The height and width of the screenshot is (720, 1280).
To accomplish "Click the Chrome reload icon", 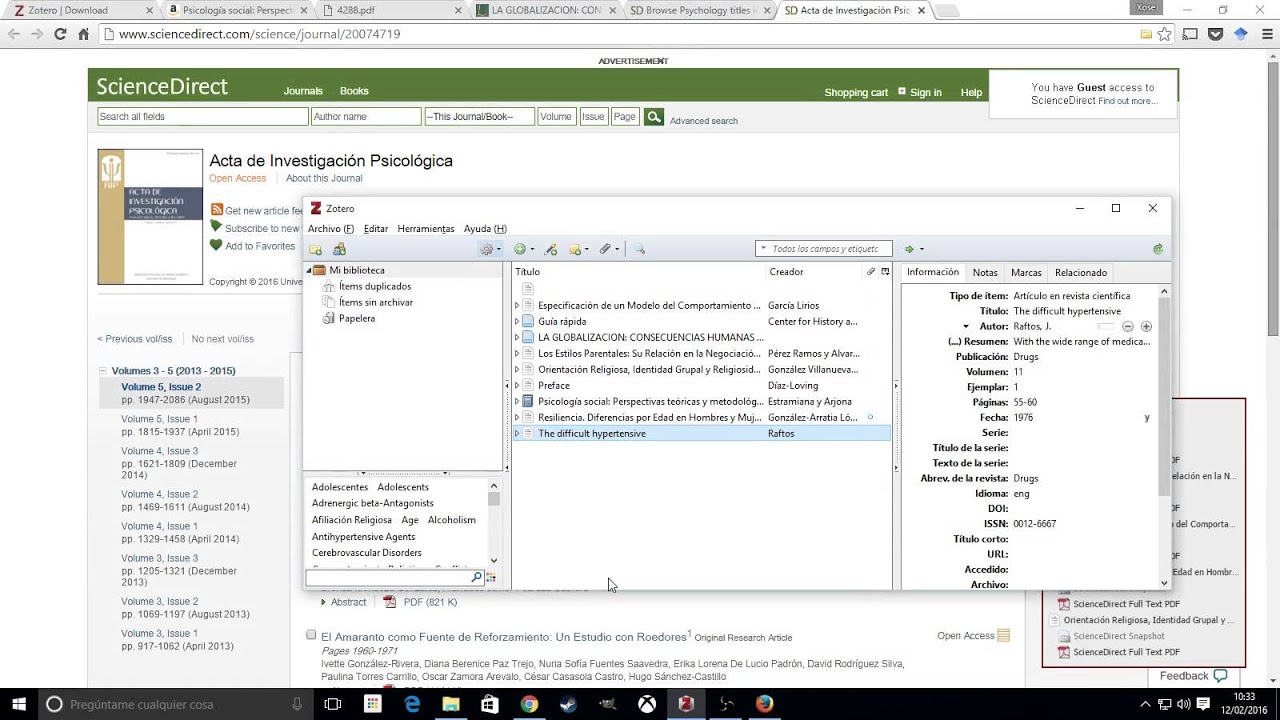I will coord(60,34).
